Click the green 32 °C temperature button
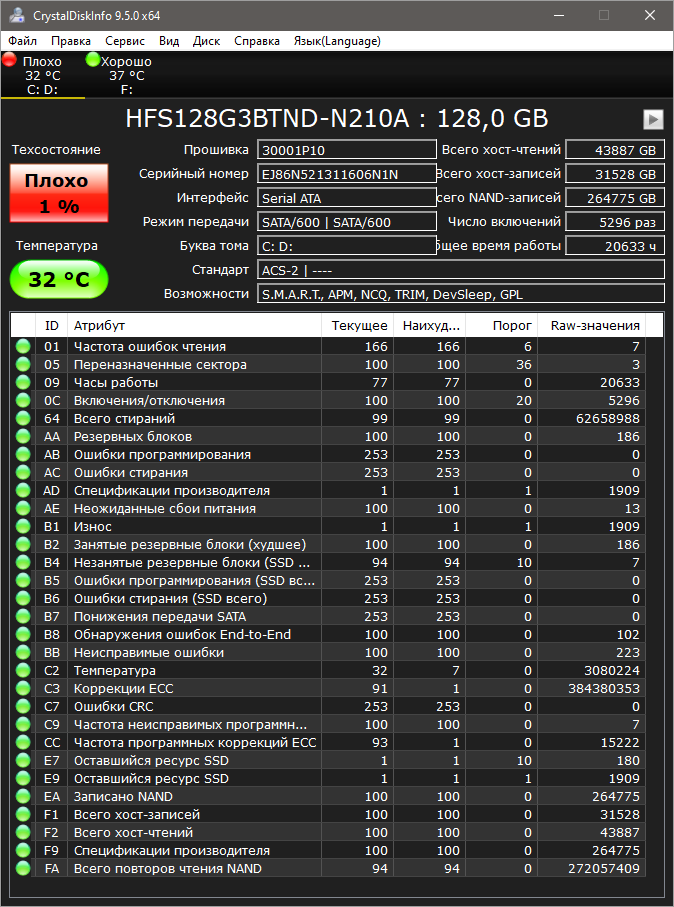This screenshot has width=674, height=907. pos(59,279)
